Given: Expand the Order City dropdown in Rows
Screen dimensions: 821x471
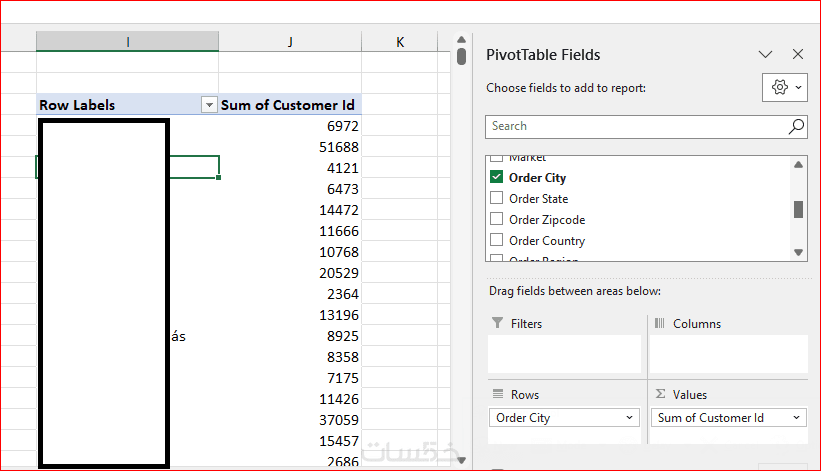Looking at the screenshot, I should [630, 418].
